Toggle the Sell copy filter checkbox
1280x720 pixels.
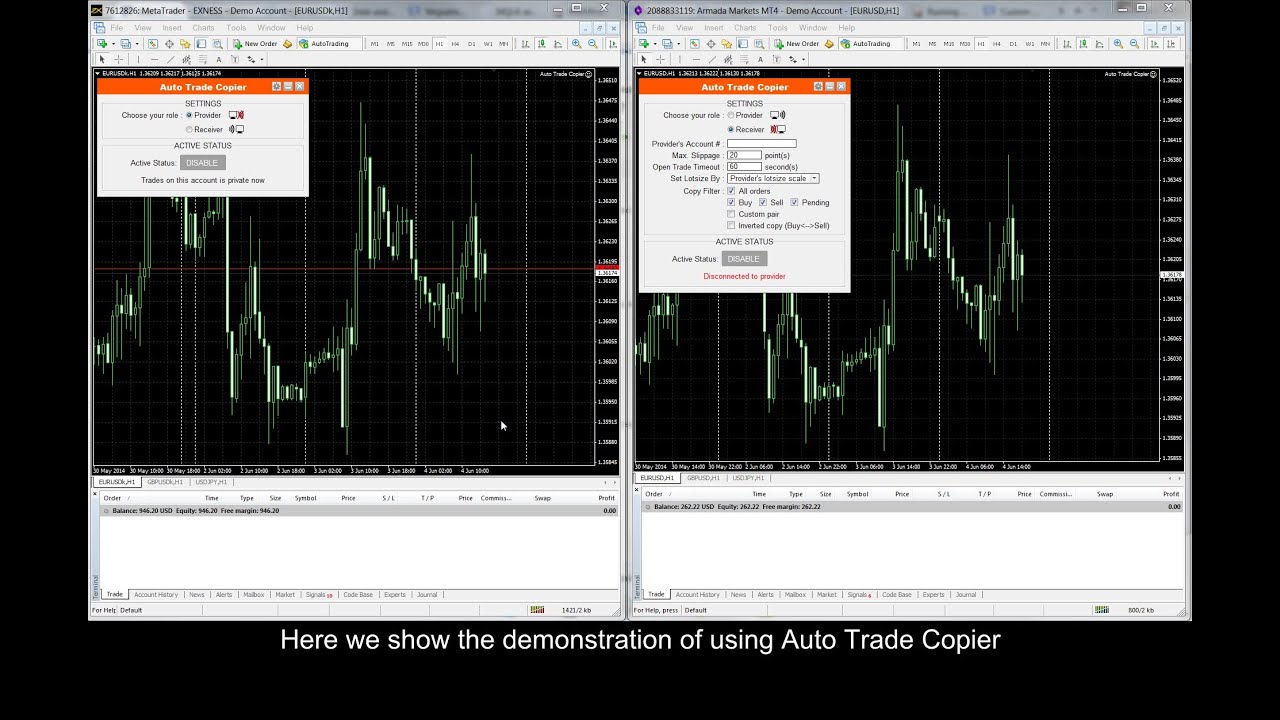(763, 202)
